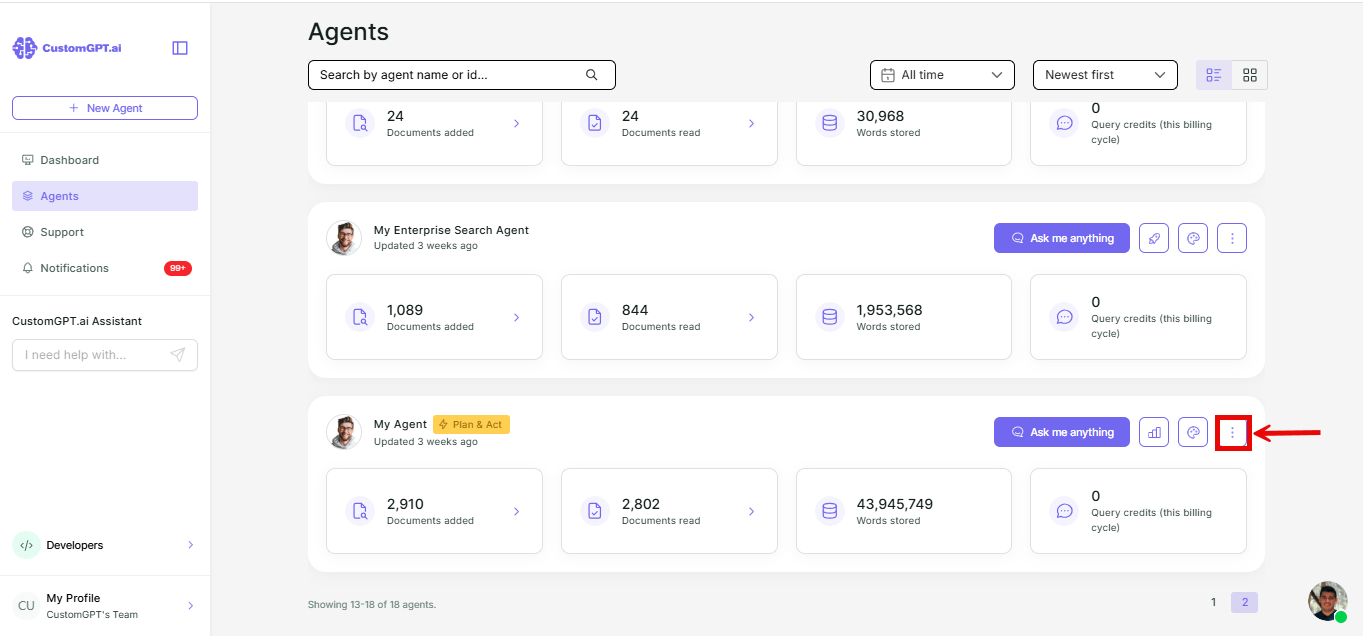Click the rocket deploy icon for Enterprise Search Agent

click(1154, 238)
